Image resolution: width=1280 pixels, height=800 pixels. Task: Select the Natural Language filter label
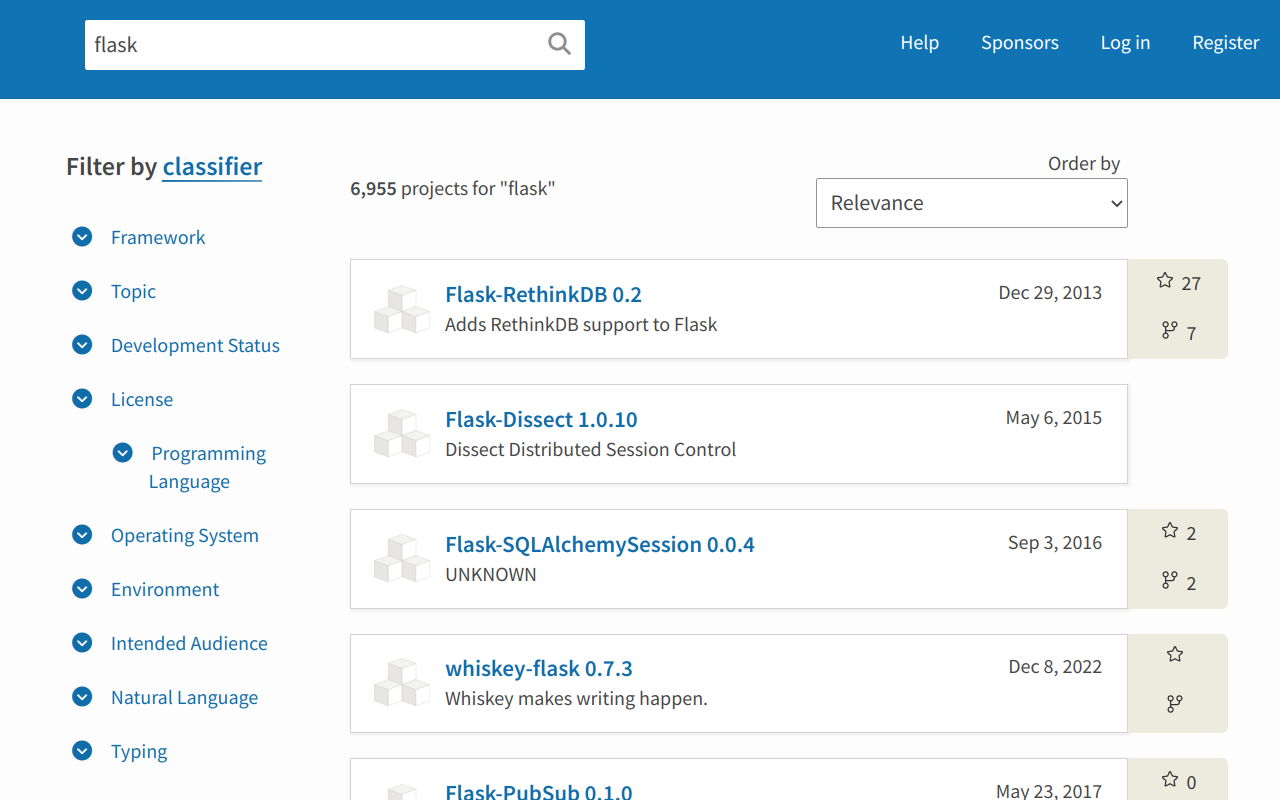pyautogui.click(x=184, y=697)
